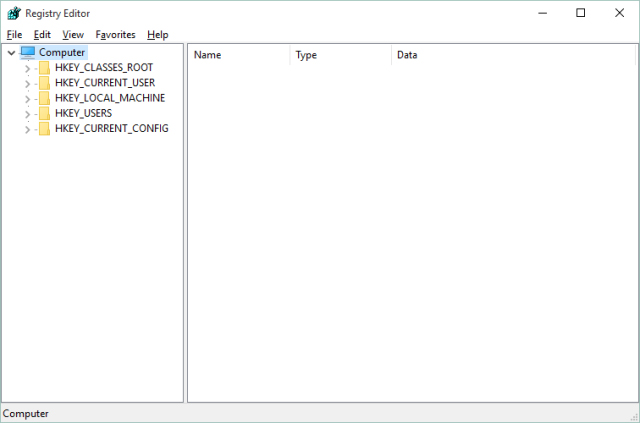
Task: Expand the HKEY_CLASSES_ROOT key
Action: click(27, 69)
